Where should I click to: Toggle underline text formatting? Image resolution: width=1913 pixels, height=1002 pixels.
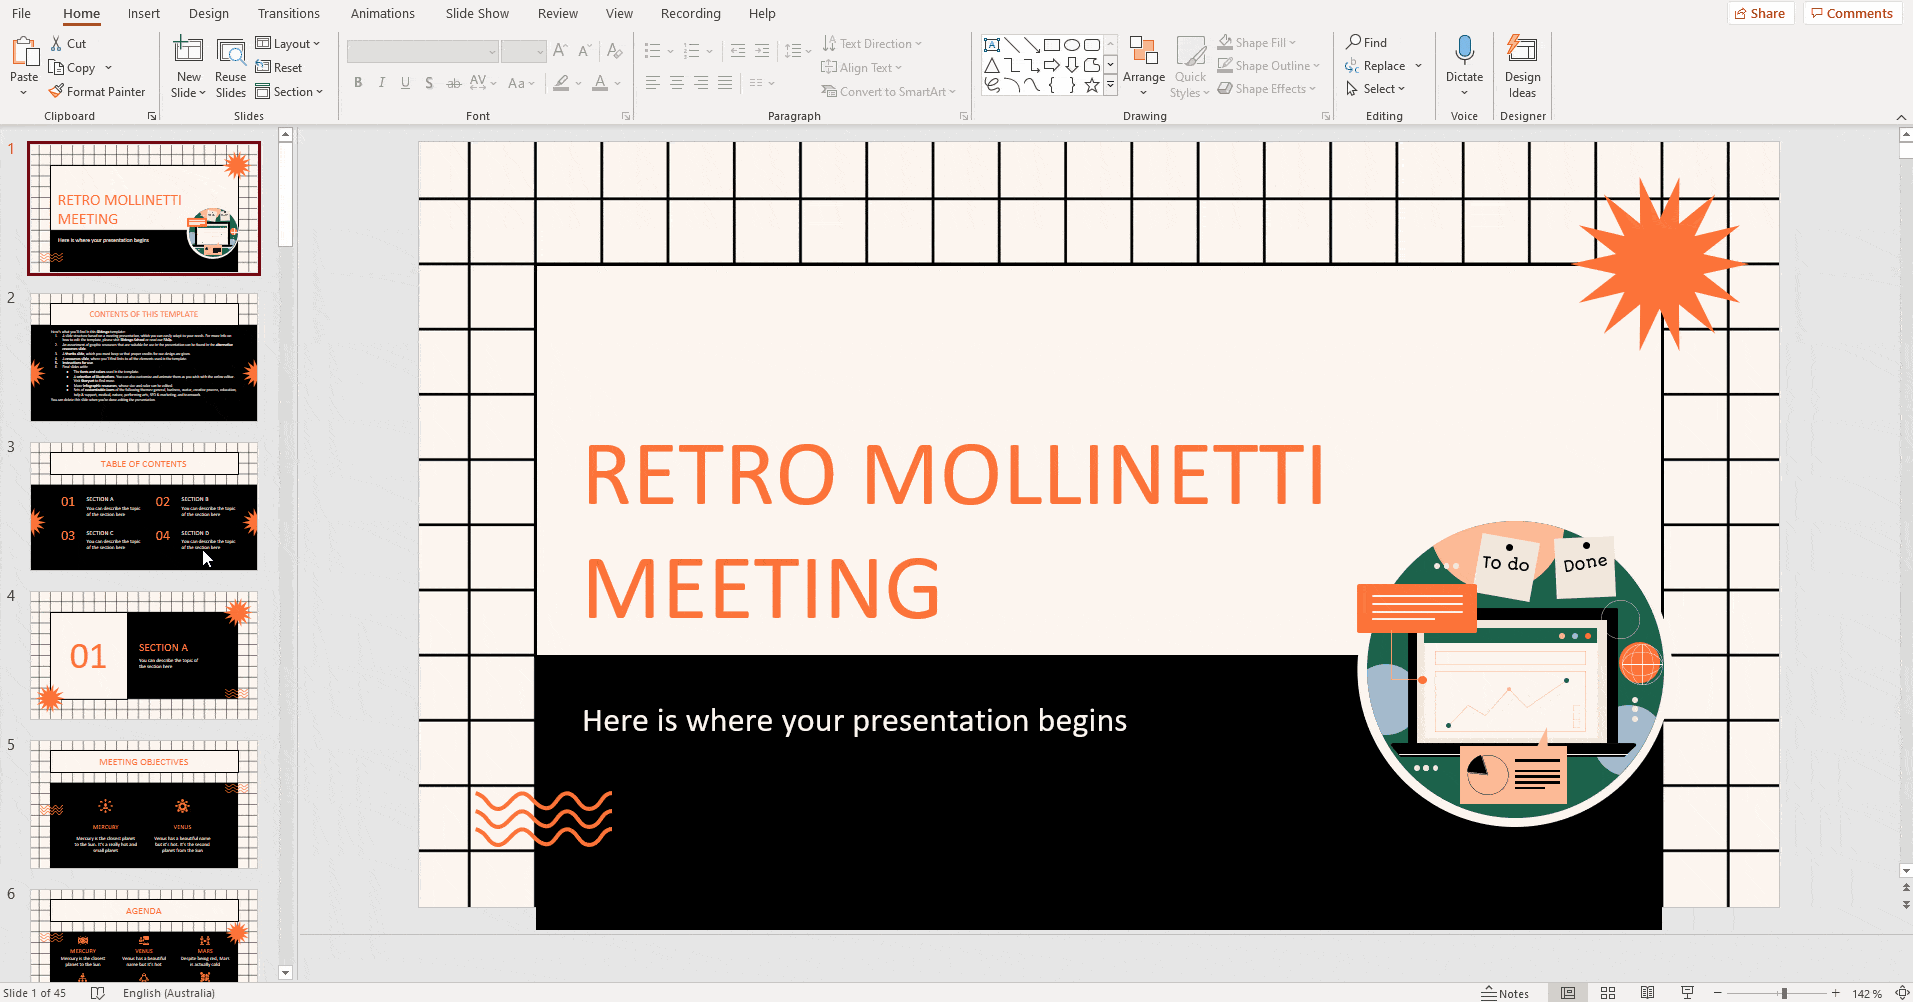405,83
